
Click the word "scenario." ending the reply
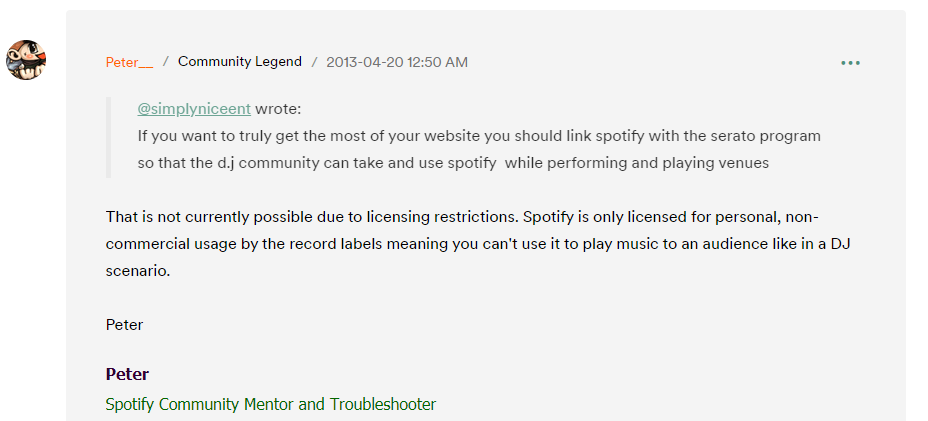(138, 271)
